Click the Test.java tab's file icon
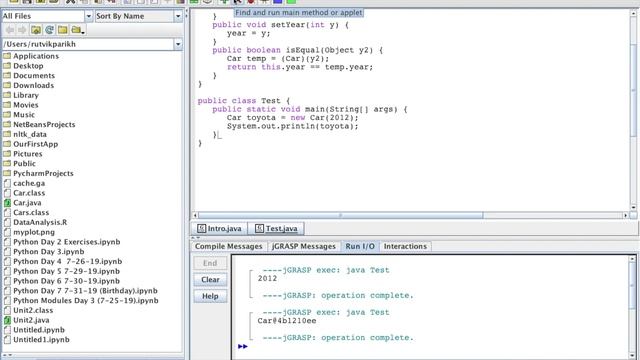Viewport: 640px width, 360px height. tap(259, 229)
